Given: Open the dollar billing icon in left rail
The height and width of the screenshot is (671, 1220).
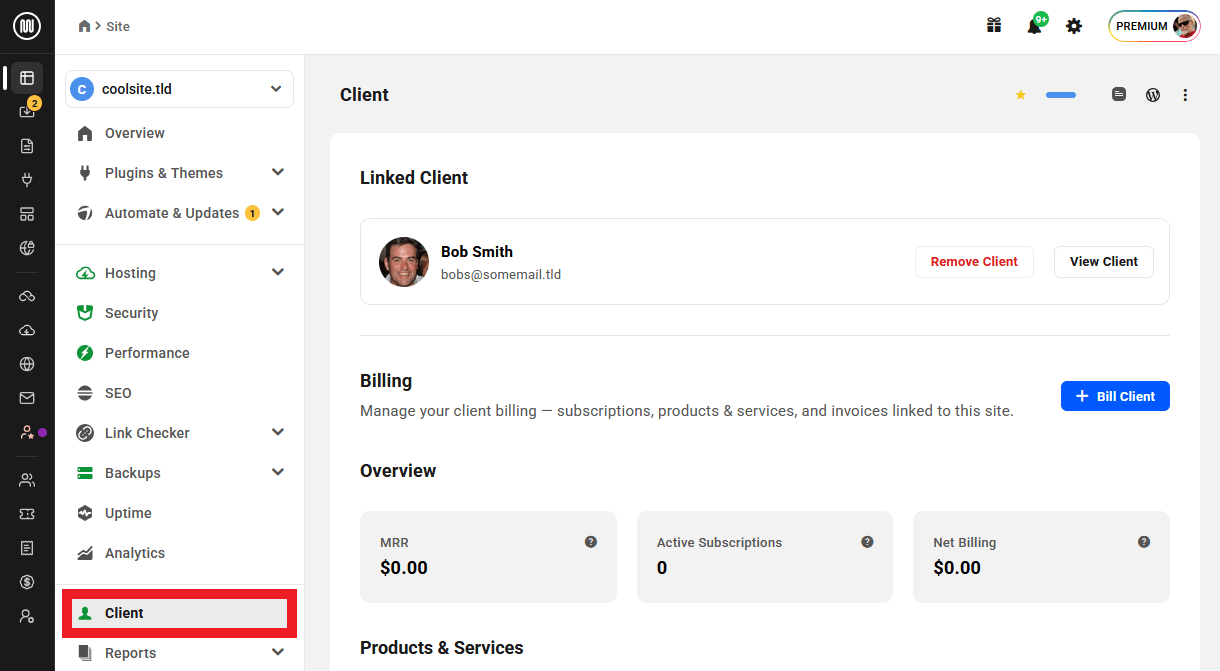Looking at the screenshot, I should [27, 582].
